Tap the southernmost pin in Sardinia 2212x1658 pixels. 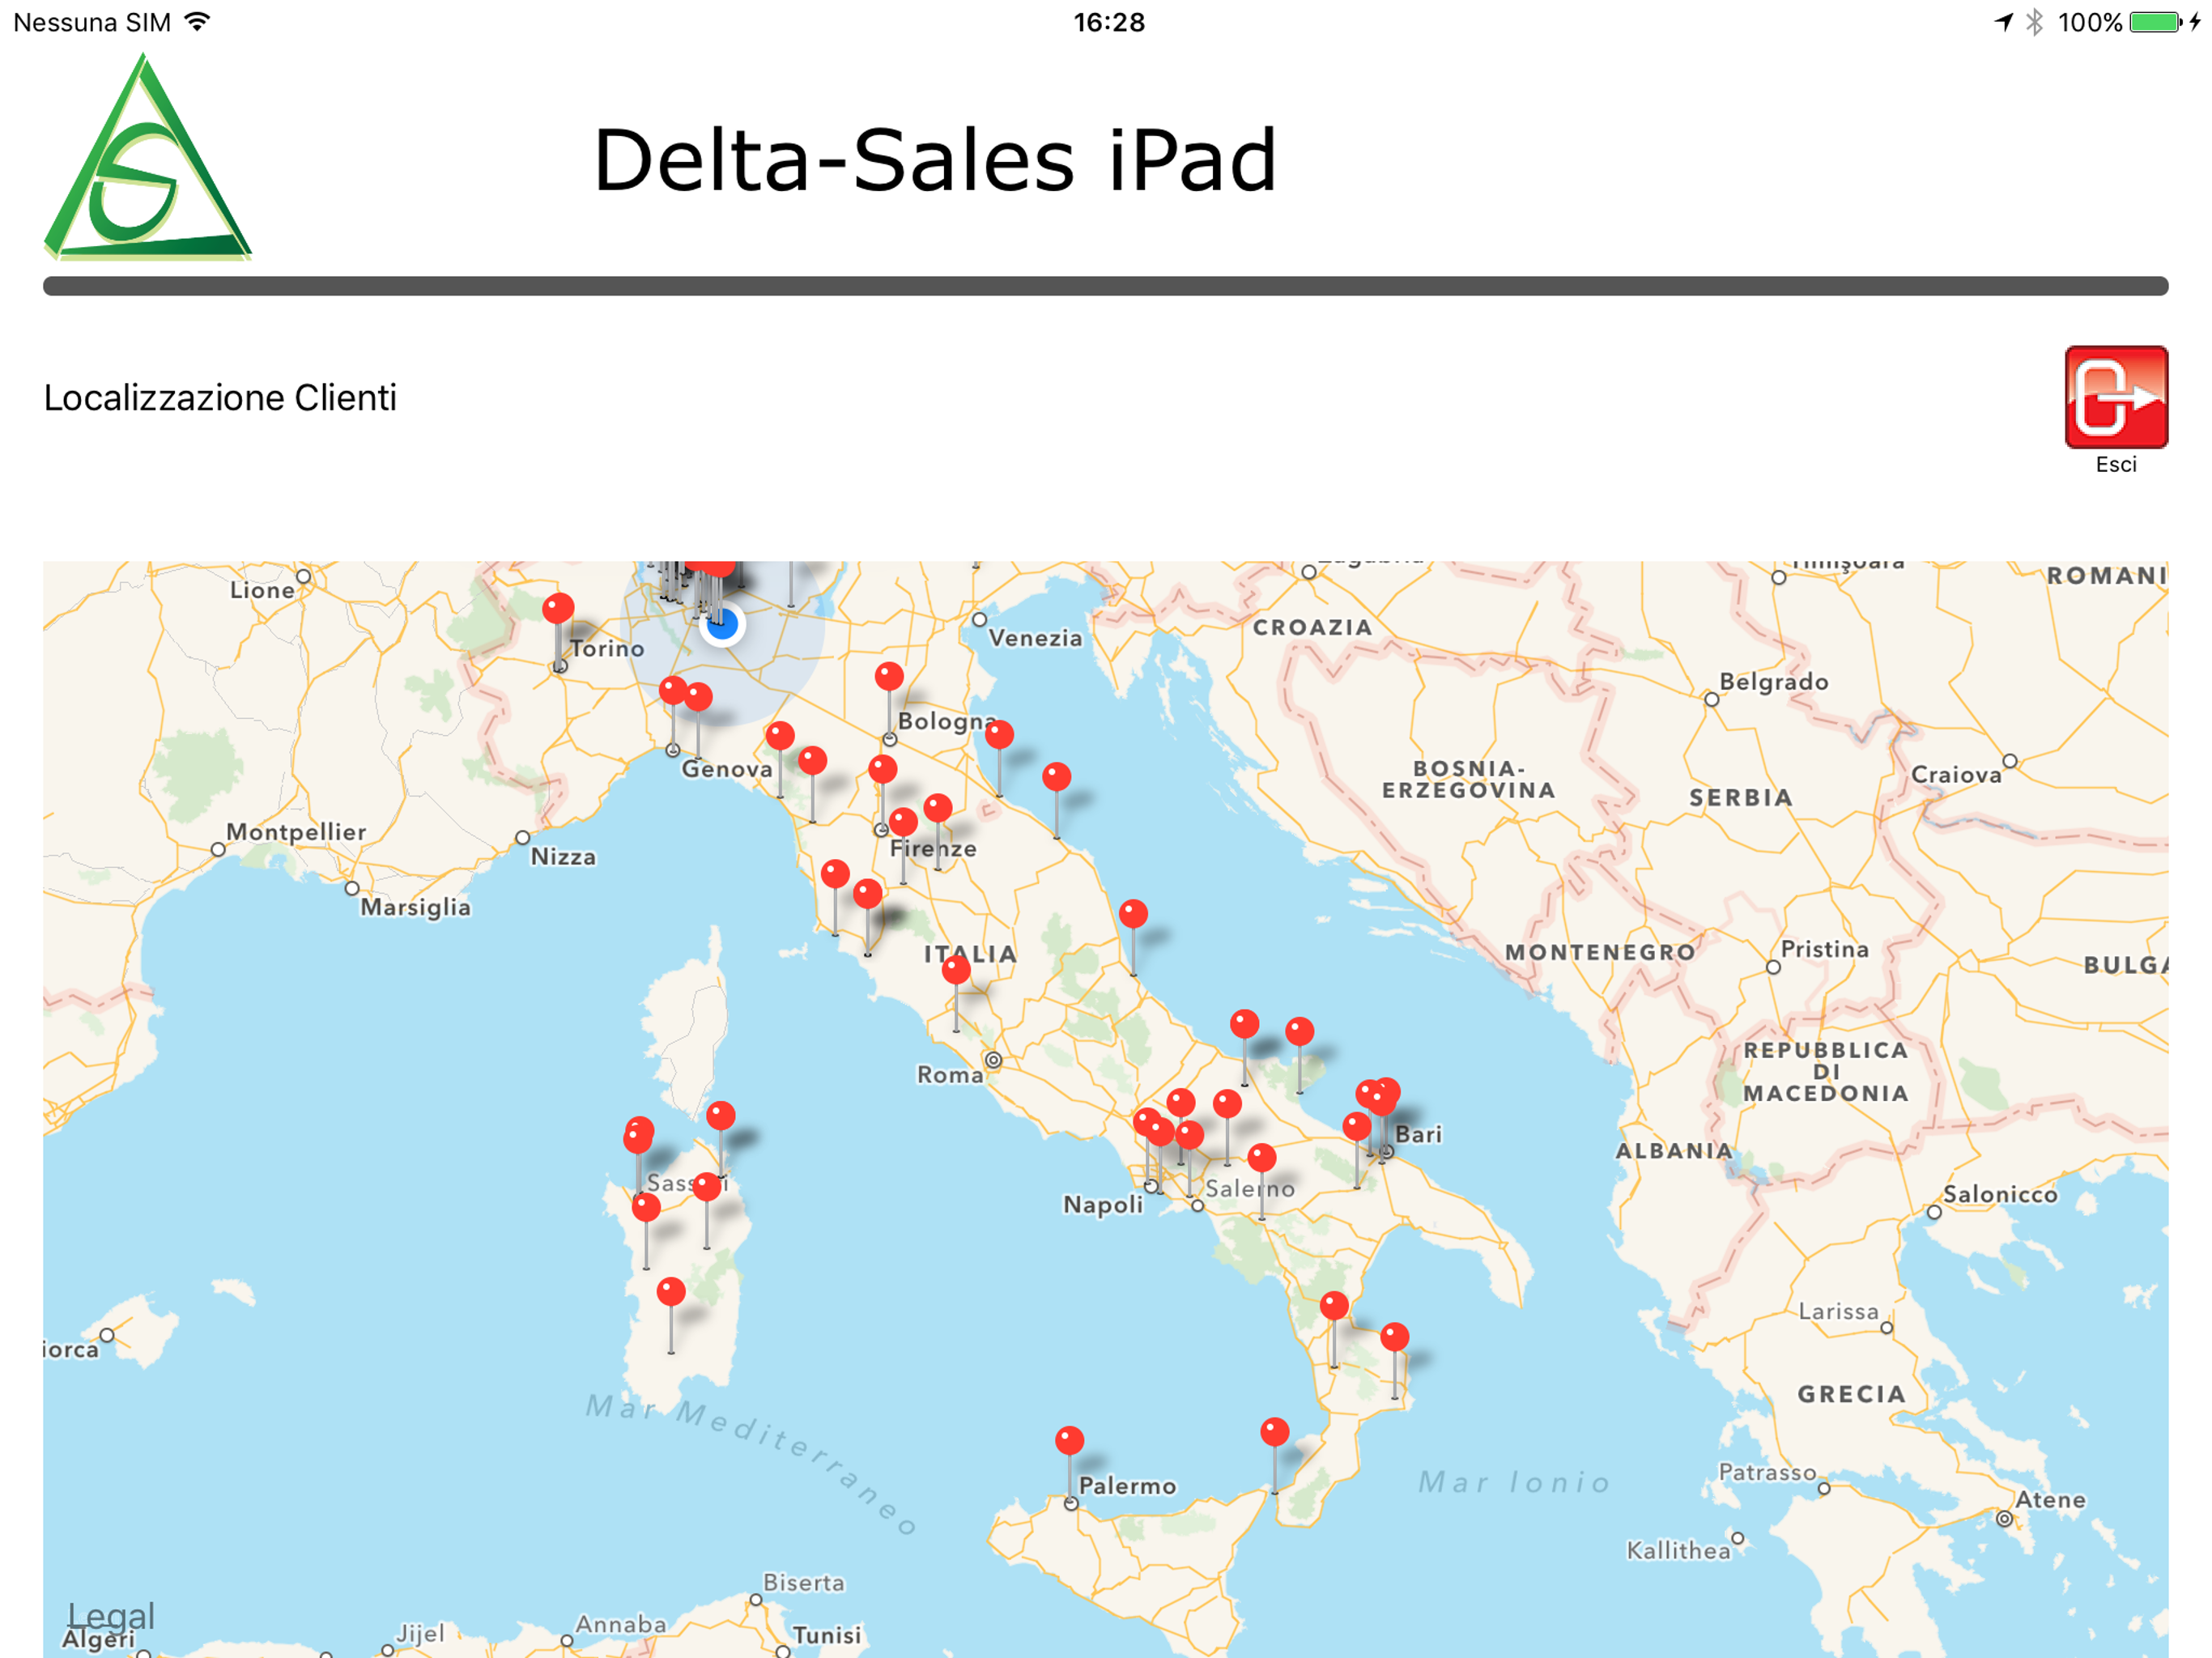(x=671, y=1292)
